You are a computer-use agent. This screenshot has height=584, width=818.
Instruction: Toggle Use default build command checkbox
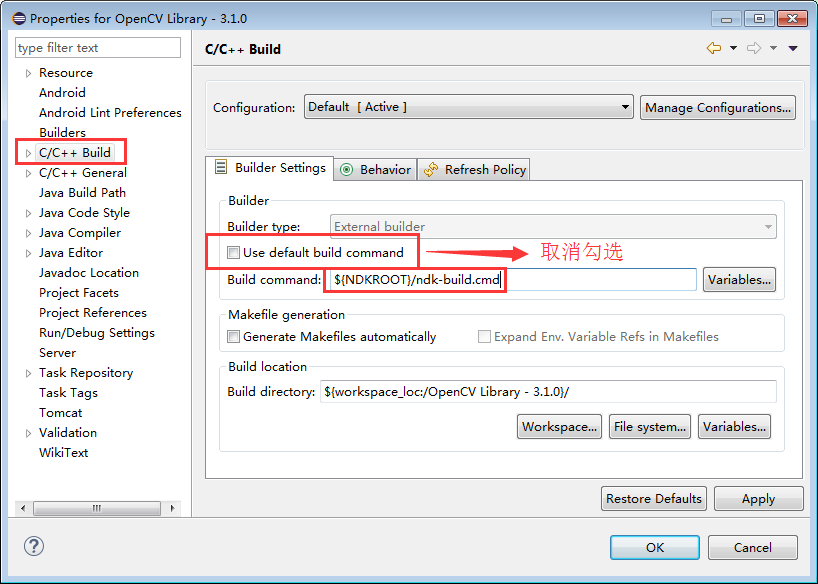click(233, 253)
